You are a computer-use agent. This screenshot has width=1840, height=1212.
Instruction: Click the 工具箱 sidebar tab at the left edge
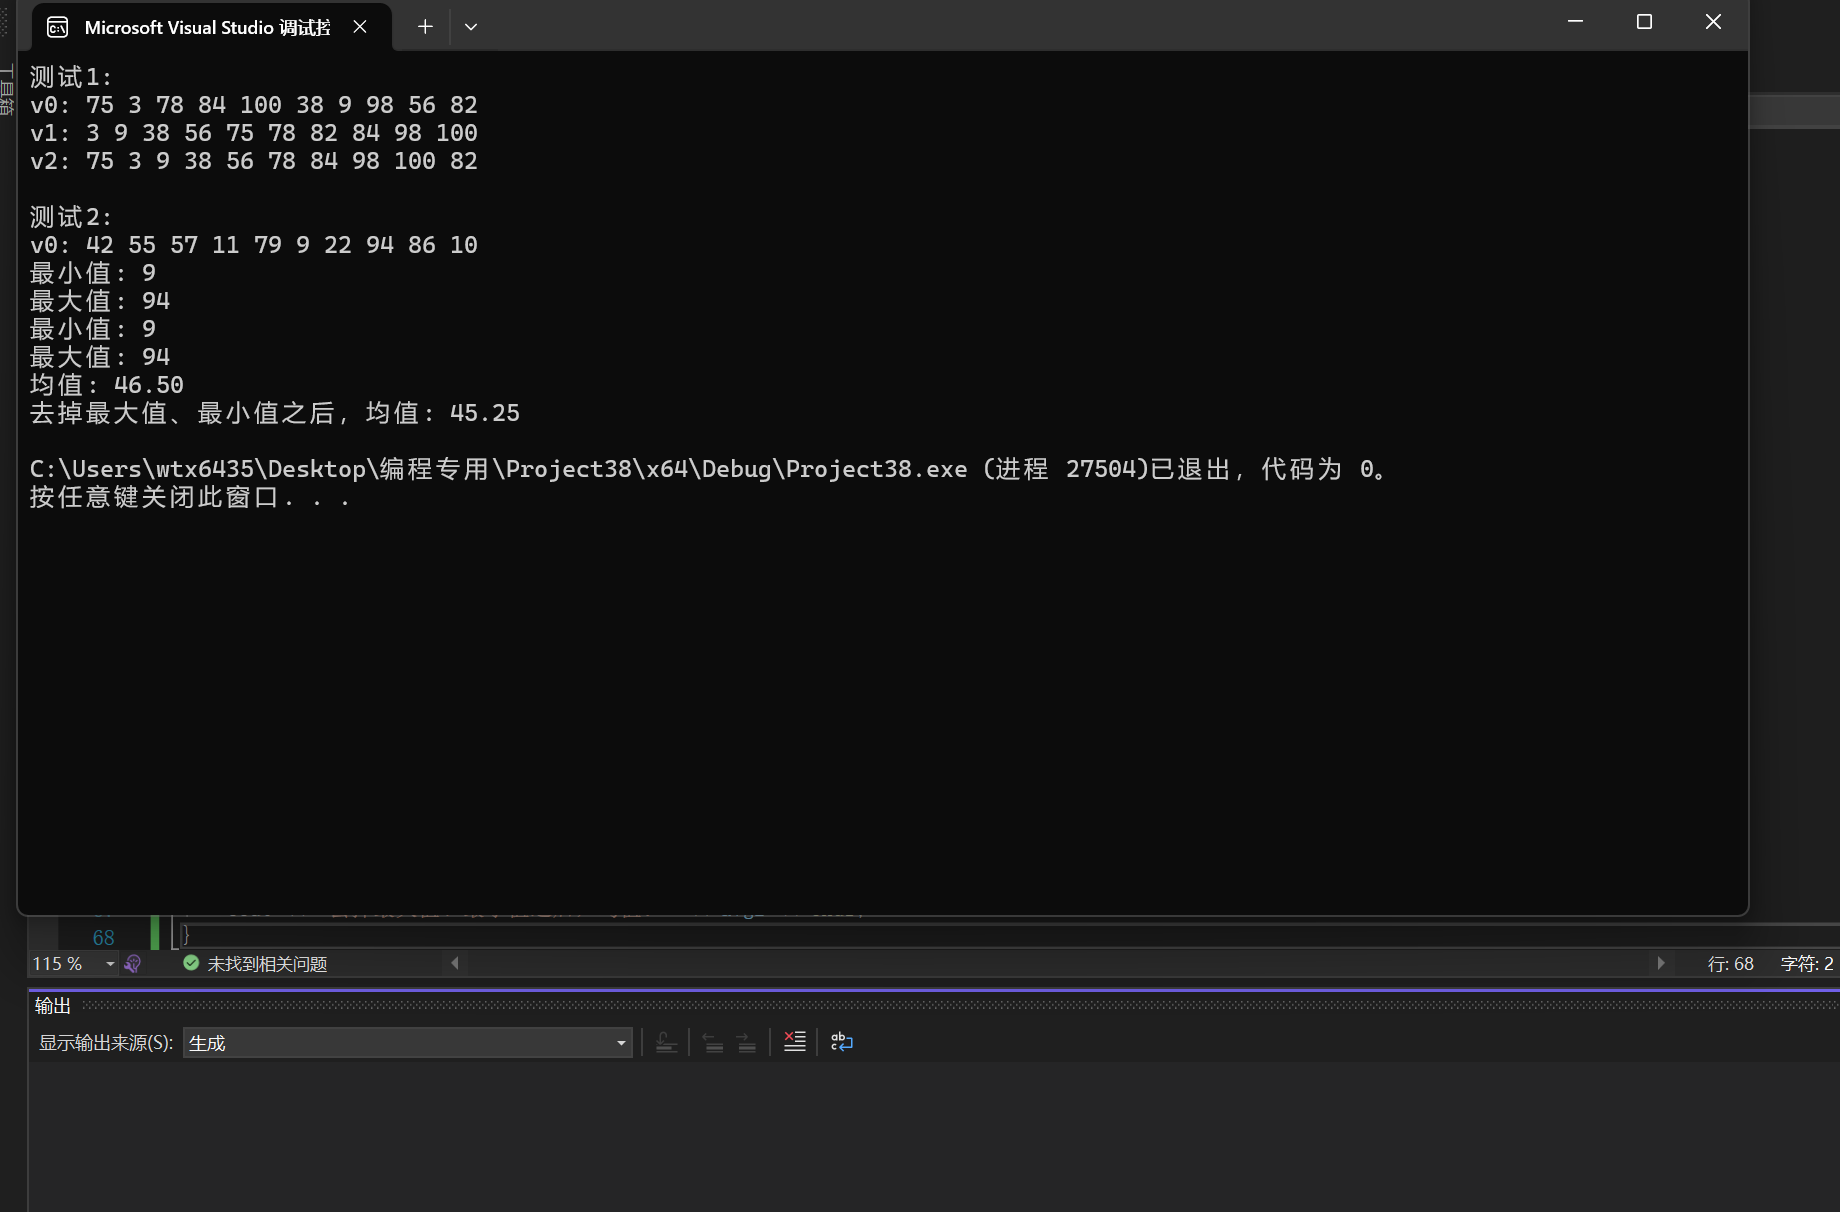pyautogui.click(x=7, y=90)
